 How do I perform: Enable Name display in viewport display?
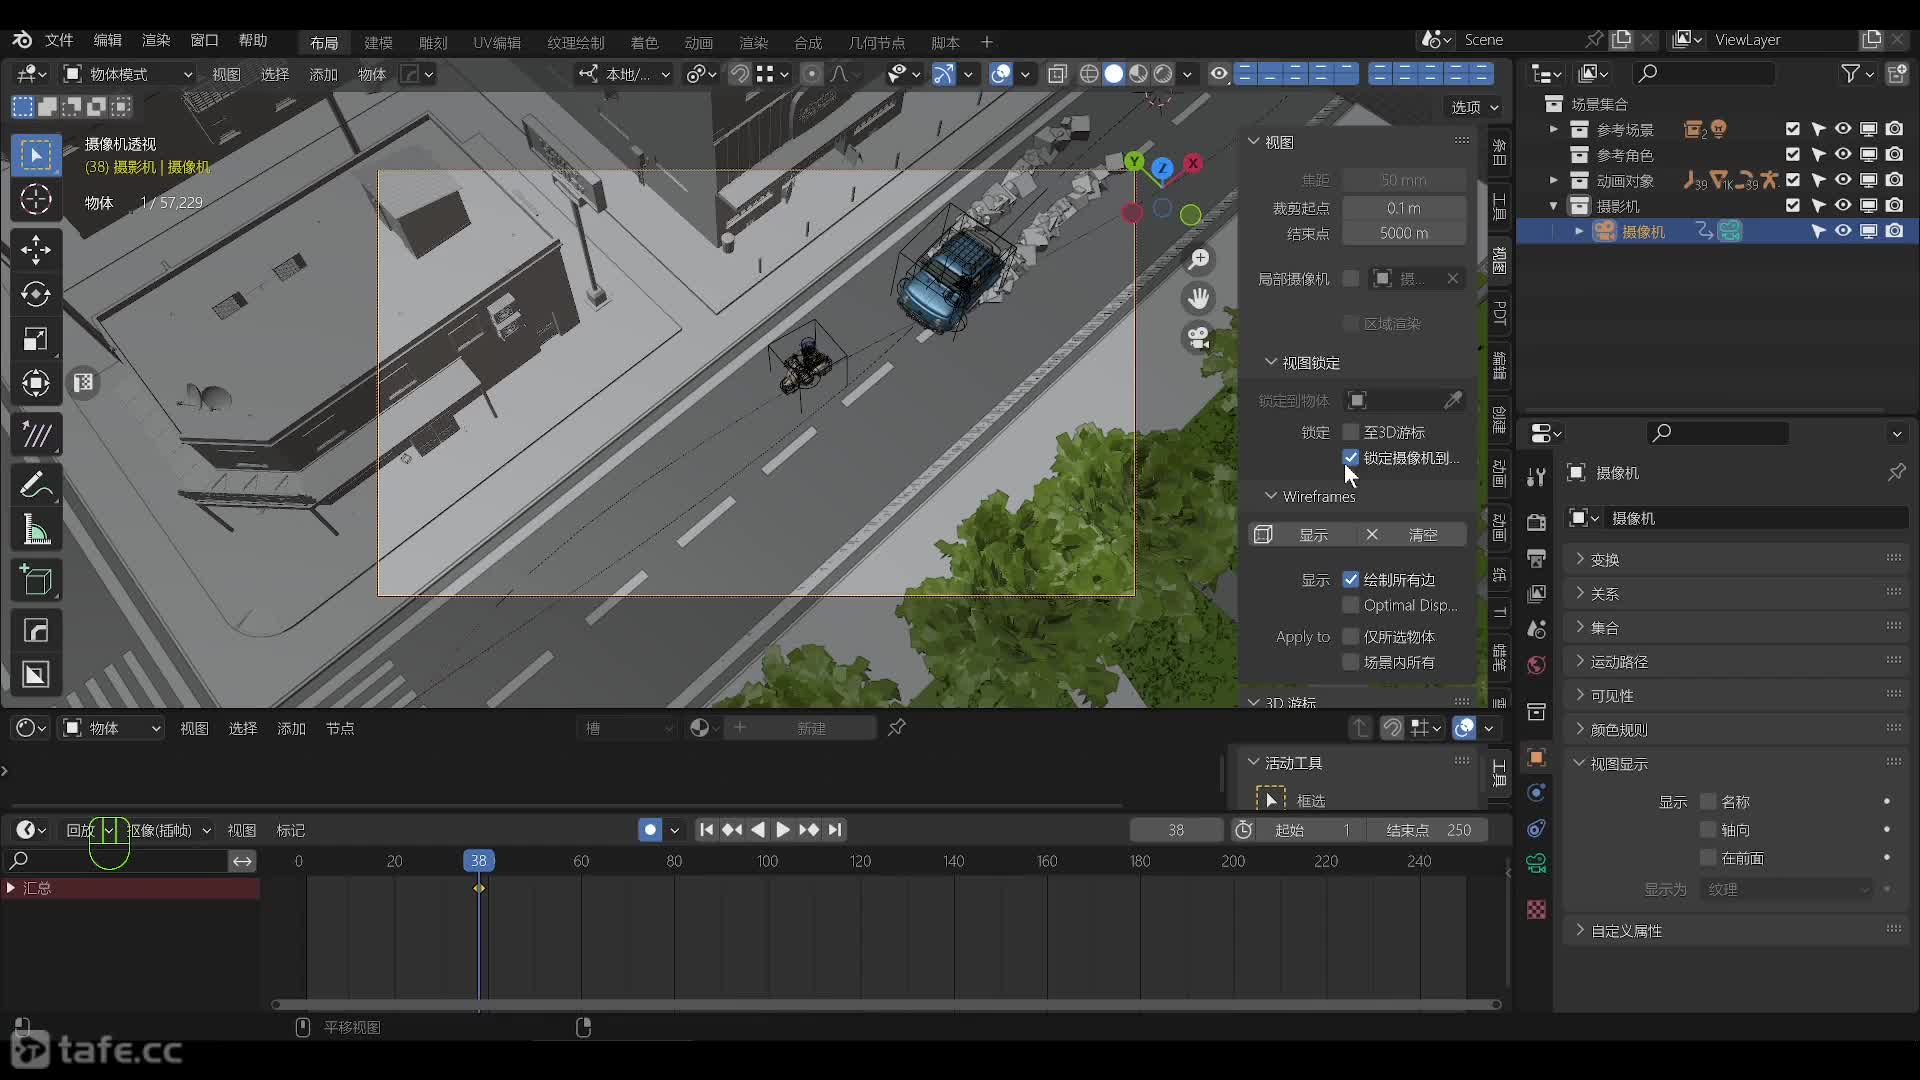[x=1708, y=801]
